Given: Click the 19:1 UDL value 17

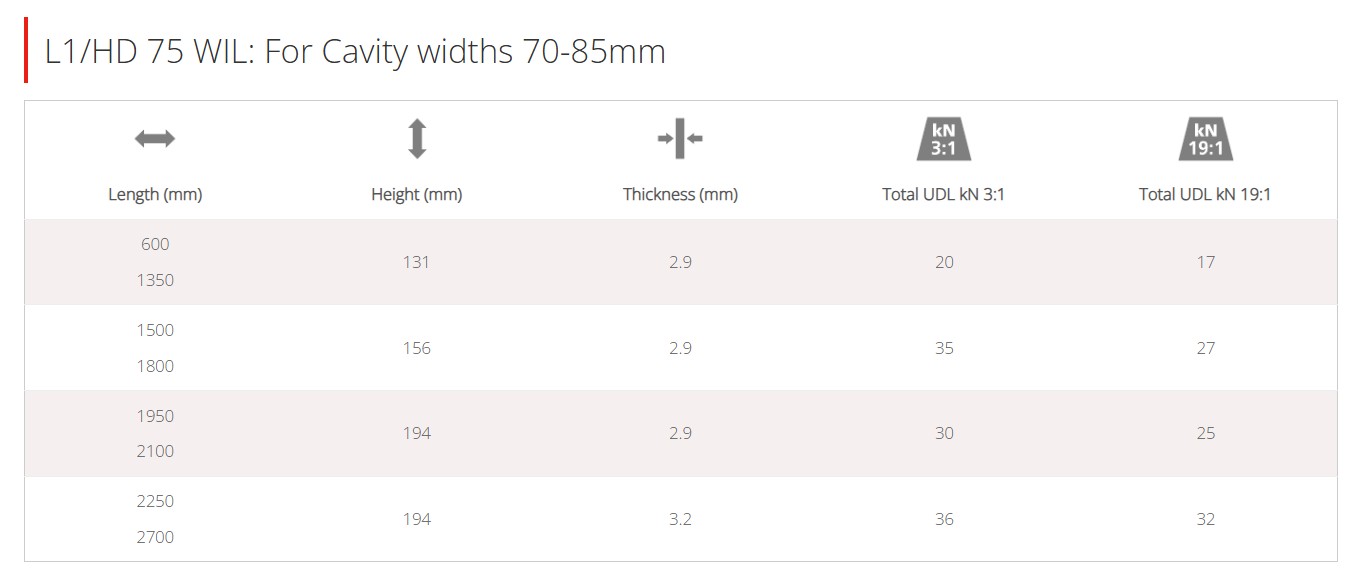Looking at the screenshot, I should point(1206,262).
